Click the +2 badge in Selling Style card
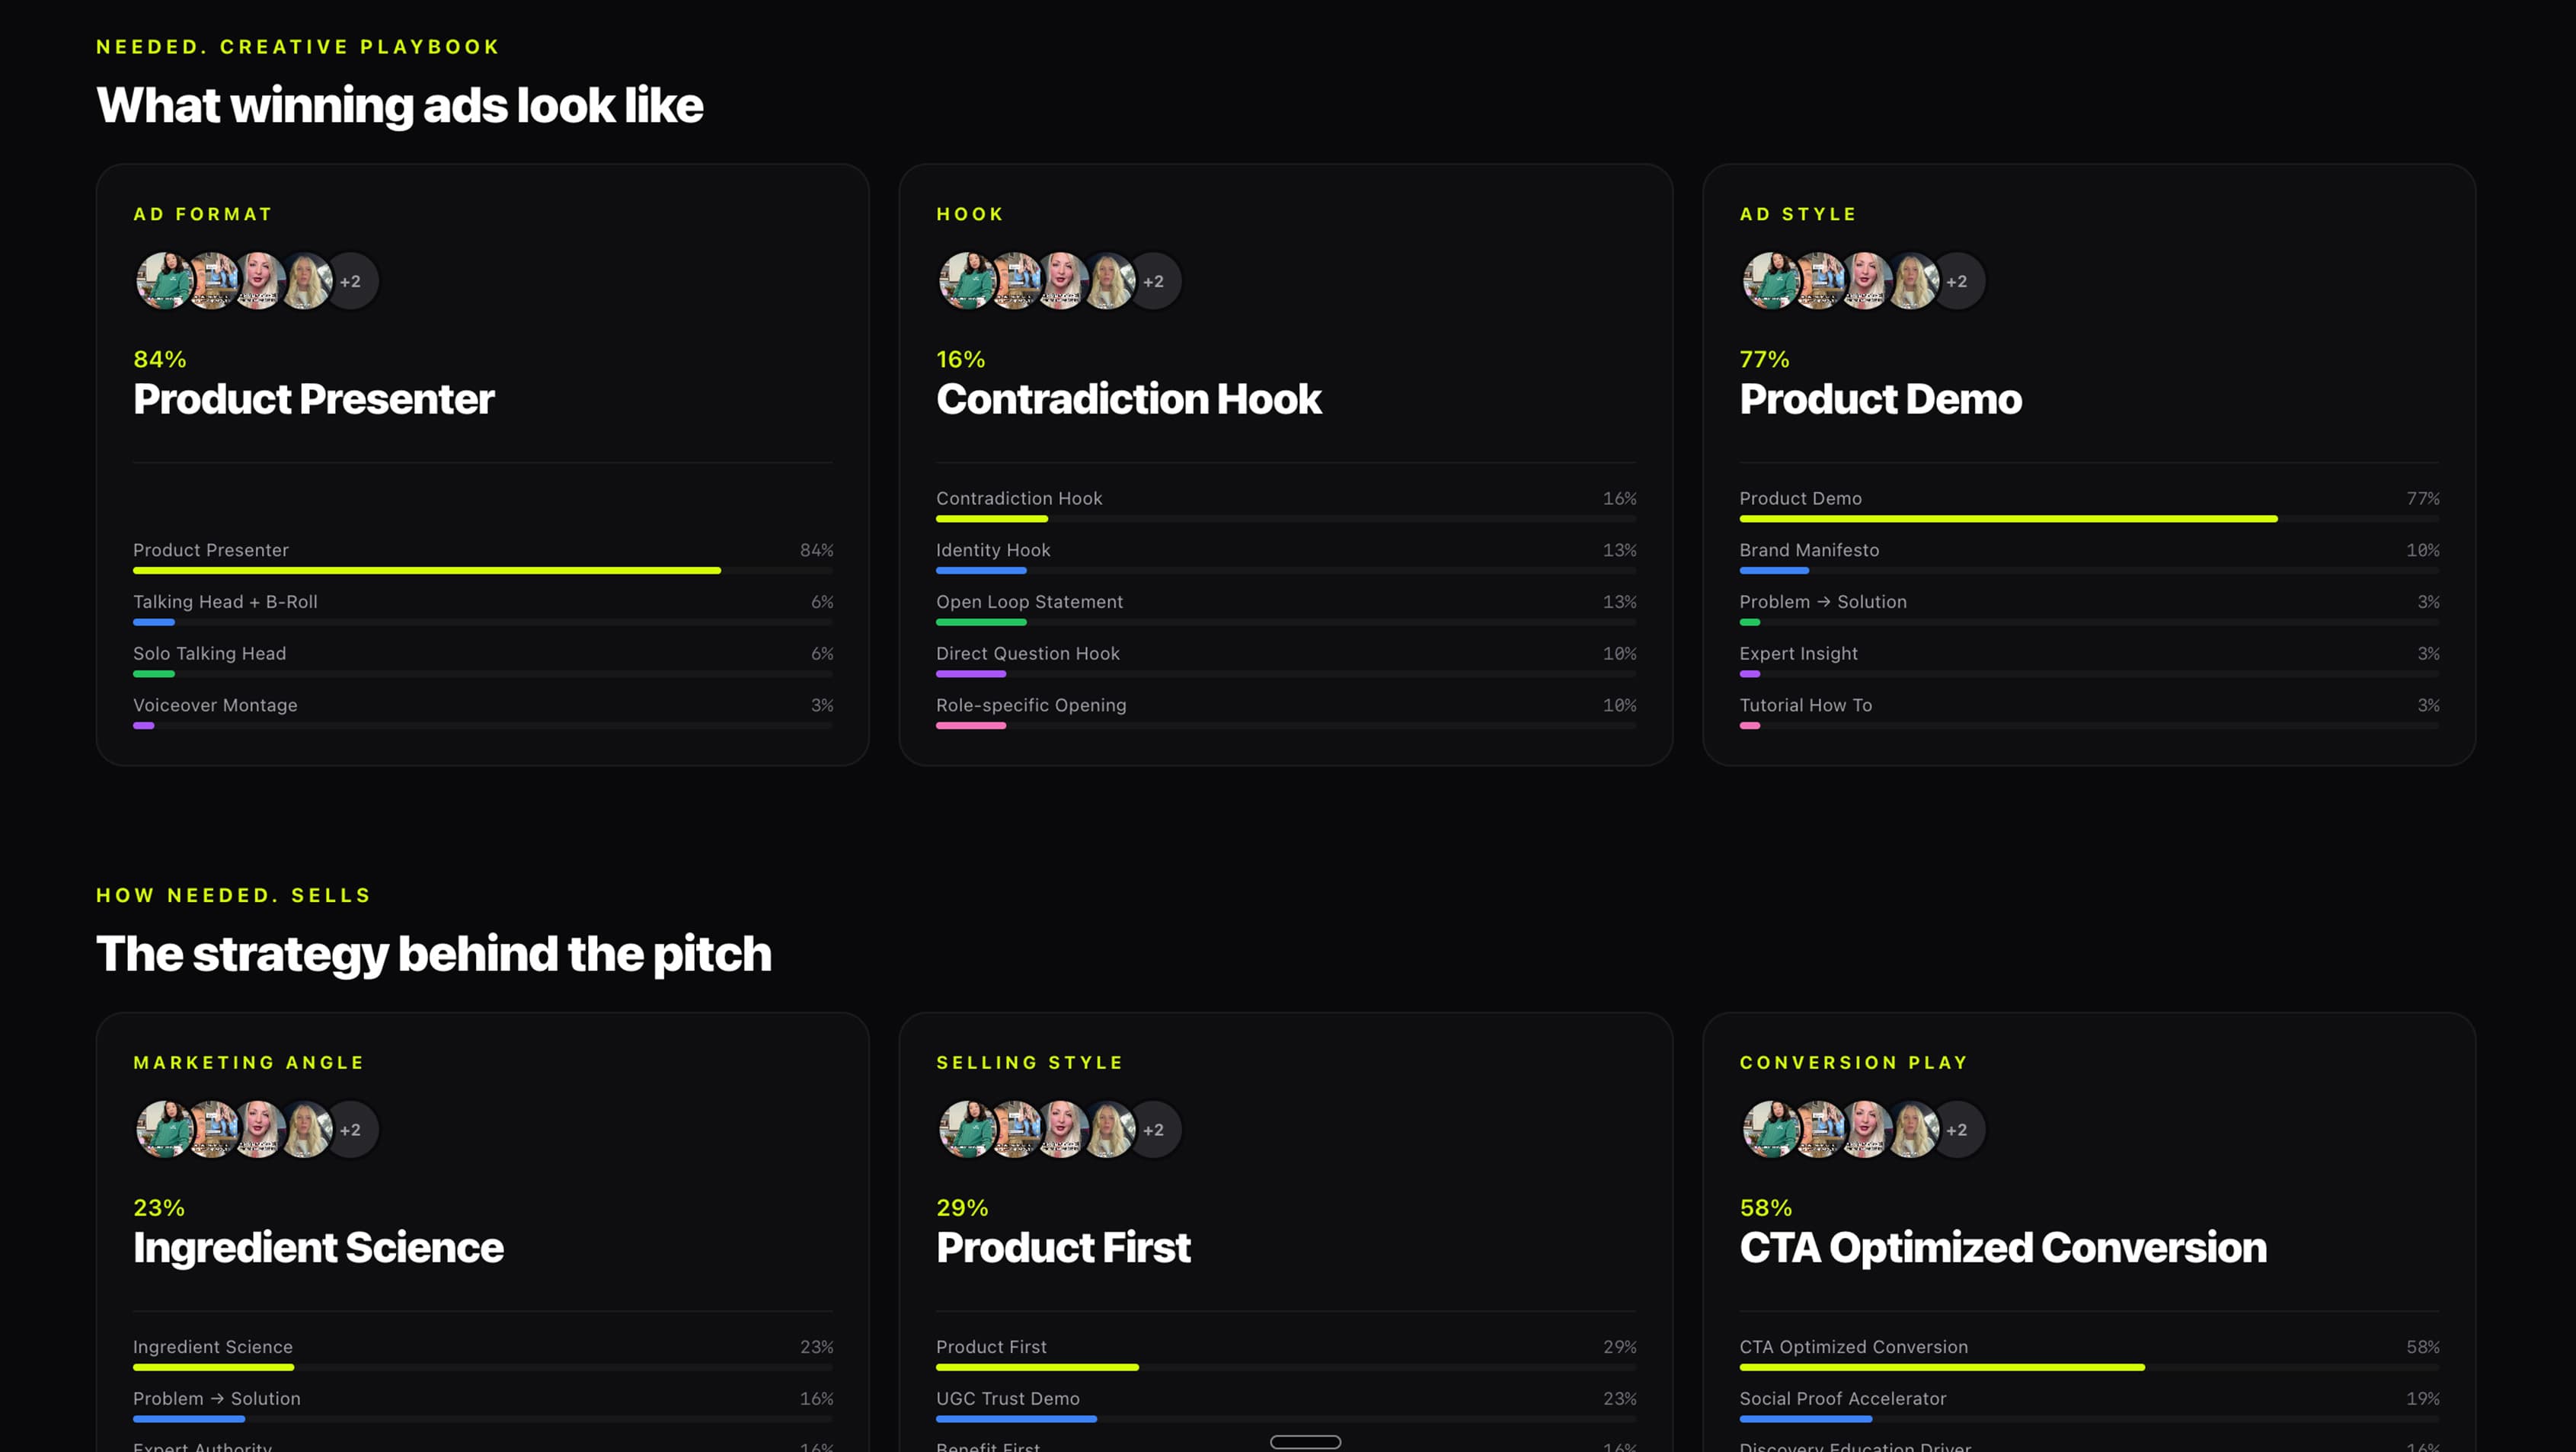The width and height of the screenshot is (2576, 1452). point(1153,1130)
